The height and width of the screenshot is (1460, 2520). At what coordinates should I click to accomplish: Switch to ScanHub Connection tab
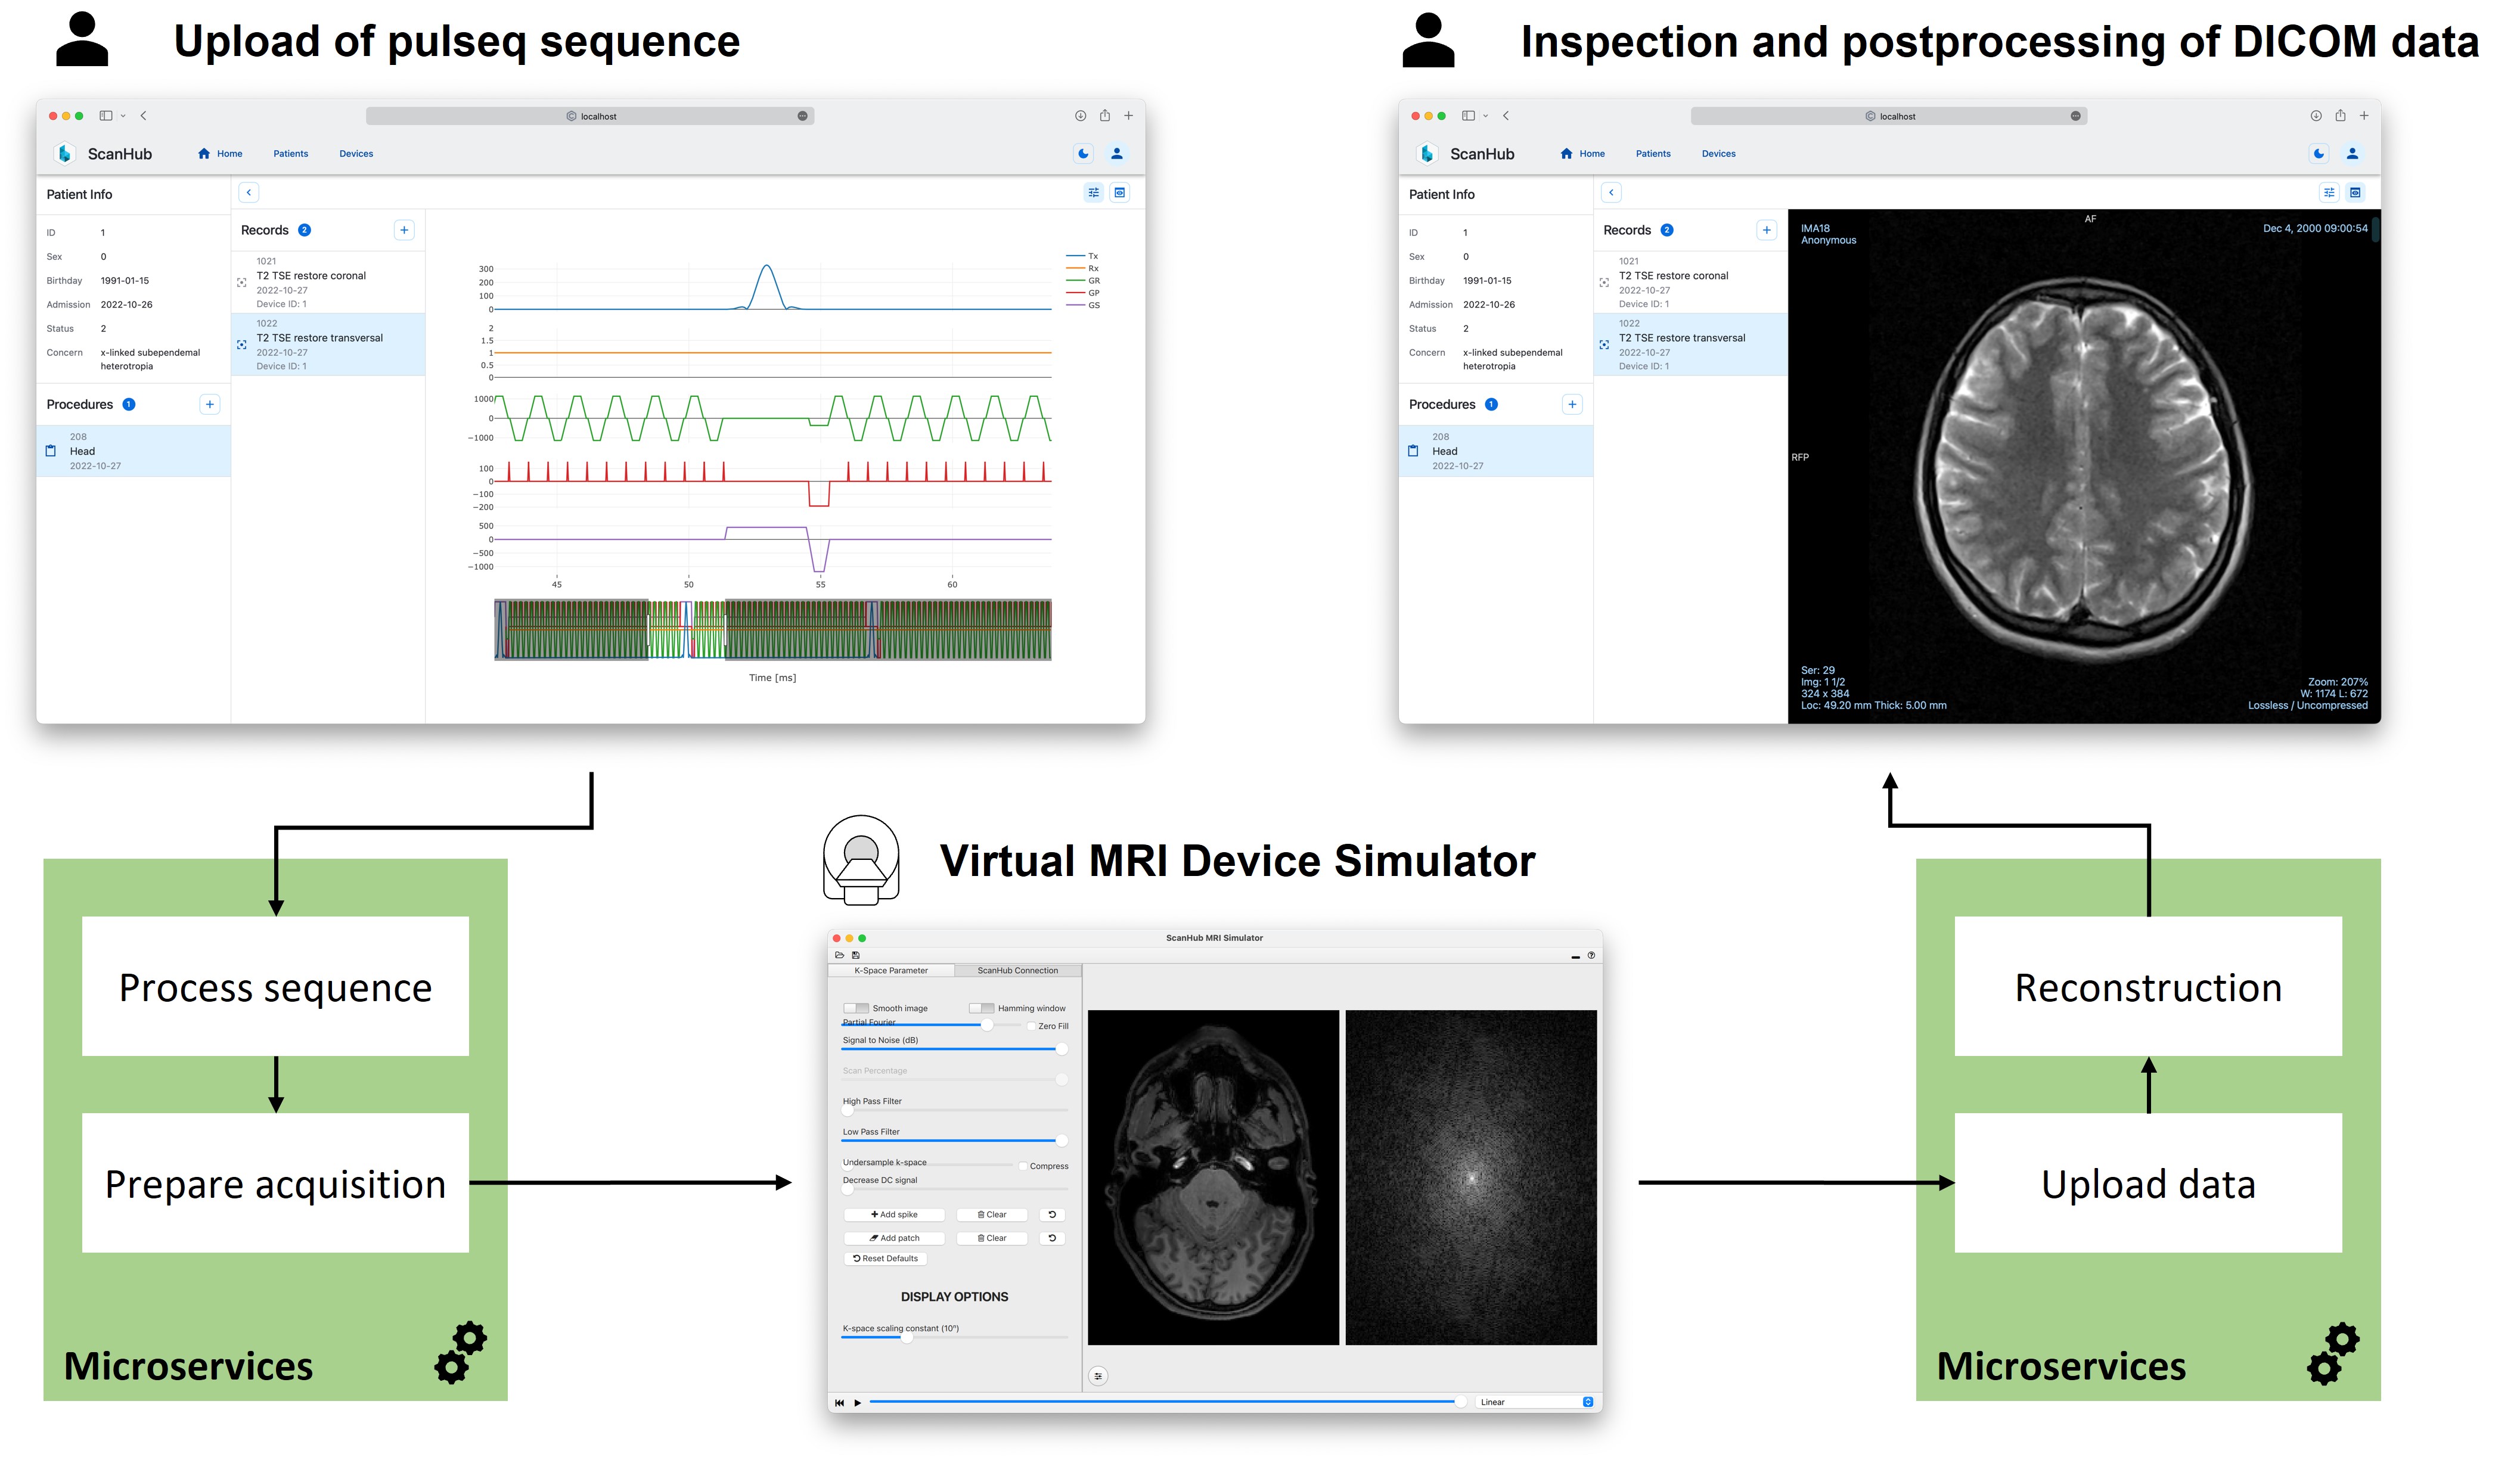tap(1017, 970)
